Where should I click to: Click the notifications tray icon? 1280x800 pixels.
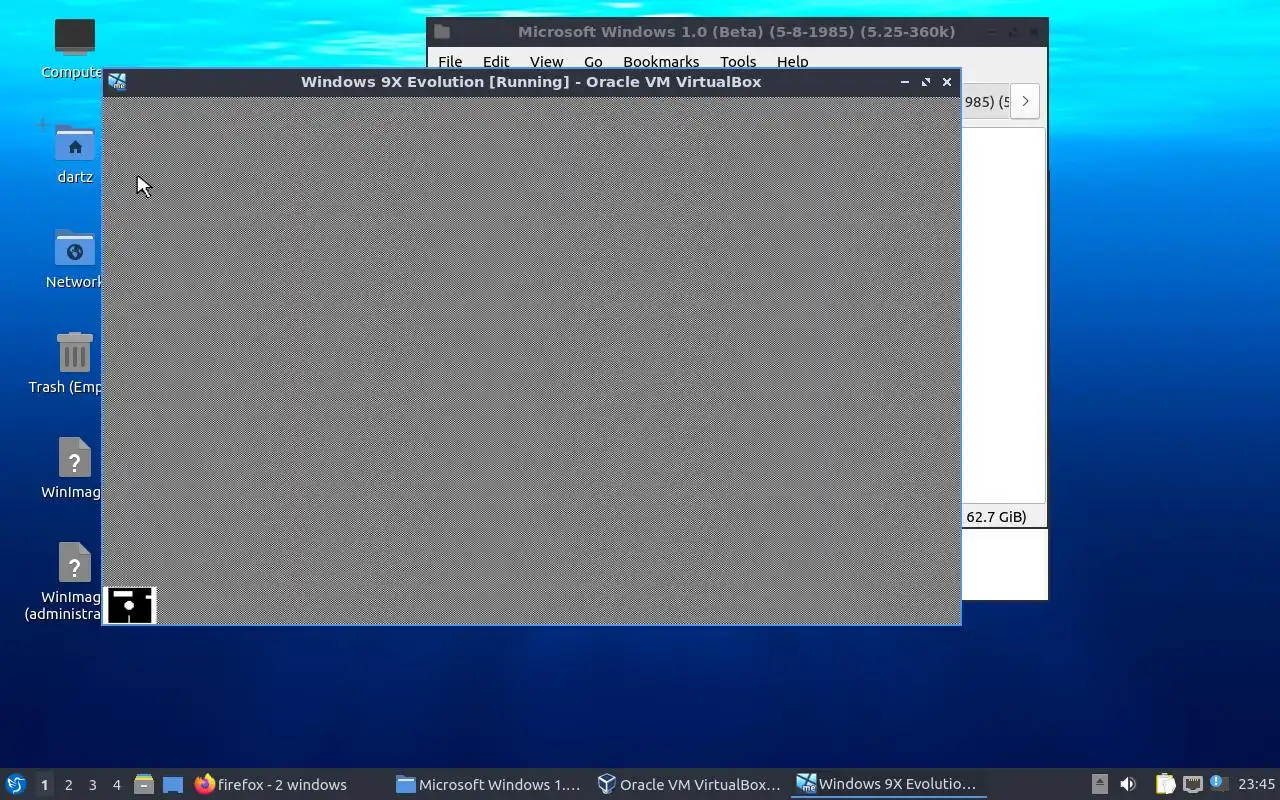coord(1218,783)
